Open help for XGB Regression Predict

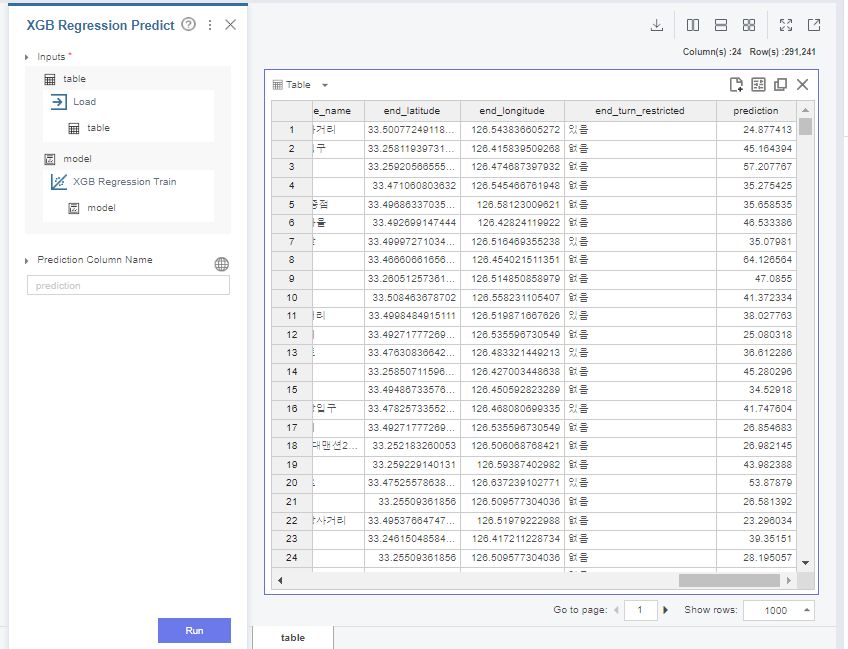coord(188,24)
